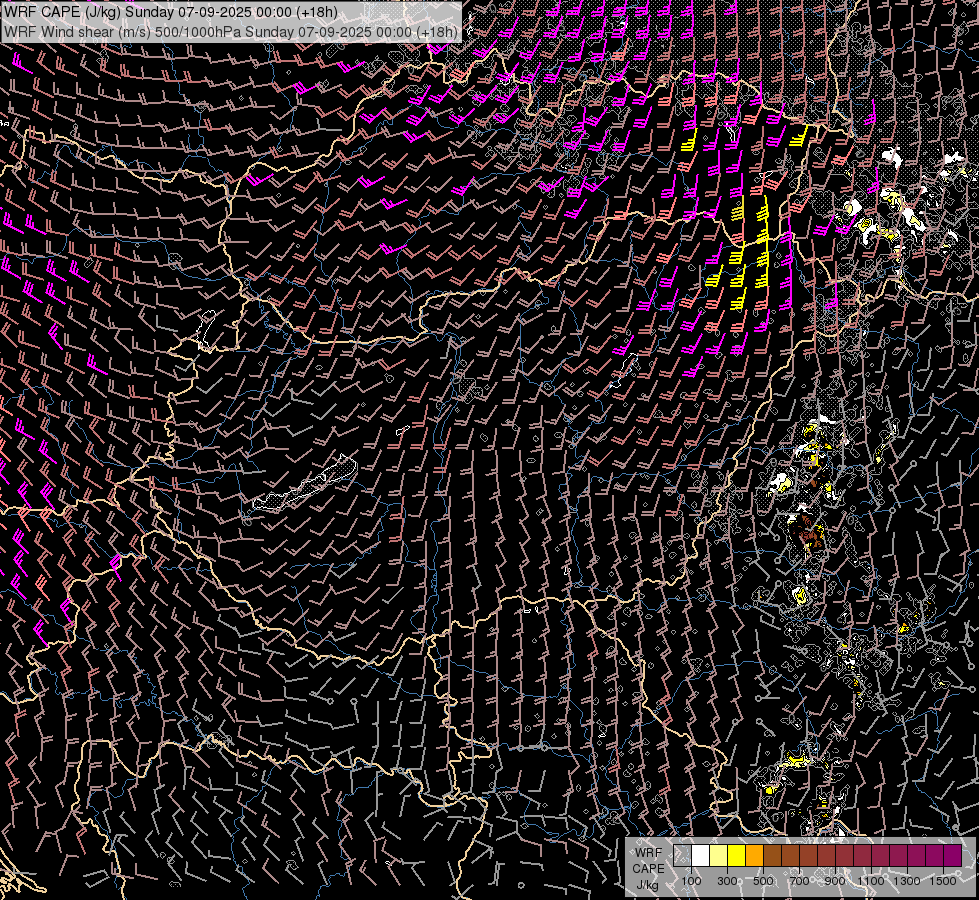Click the 700 legend value
Viewport: 979px width, 900px height.
point(799,881)
